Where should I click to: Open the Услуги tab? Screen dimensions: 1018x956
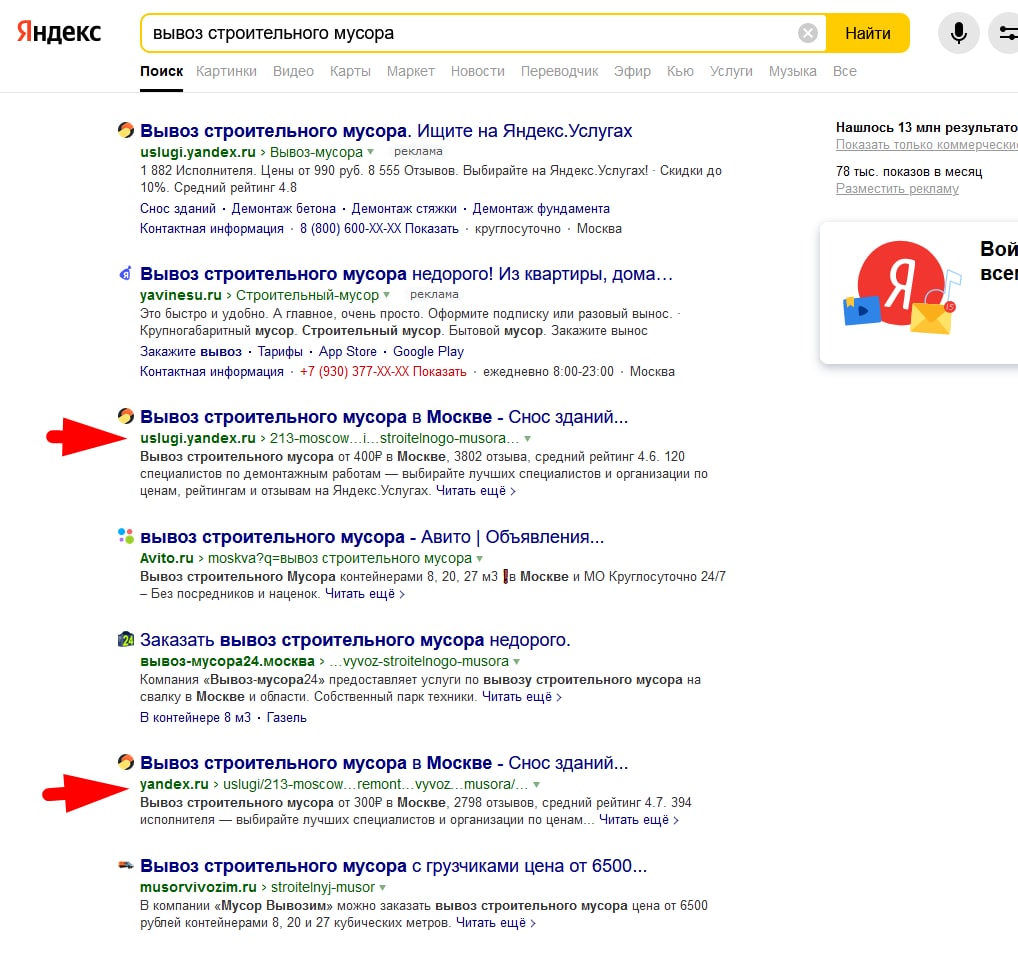(731, 71)
